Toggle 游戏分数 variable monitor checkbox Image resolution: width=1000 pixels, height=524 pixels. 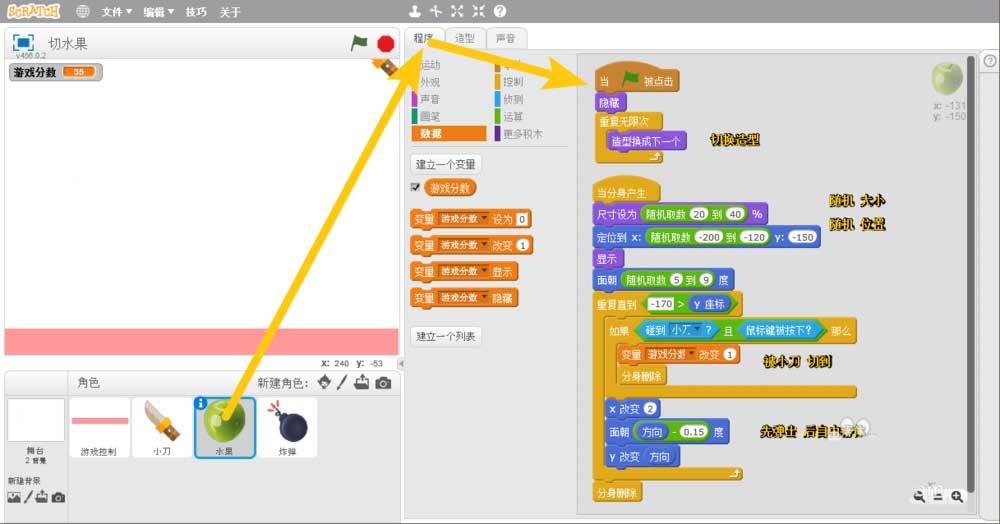click(415, 187)
